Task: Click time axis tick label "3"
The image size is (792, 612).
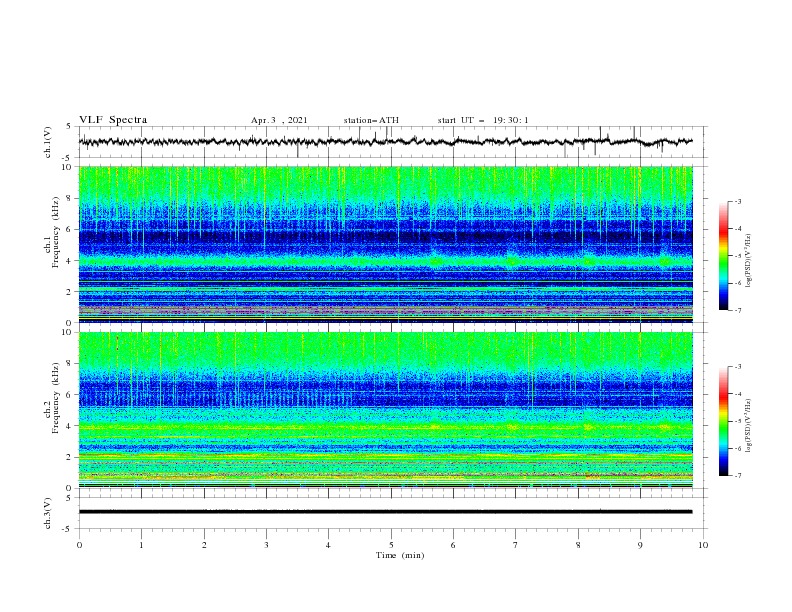Action: coord(266,545)
